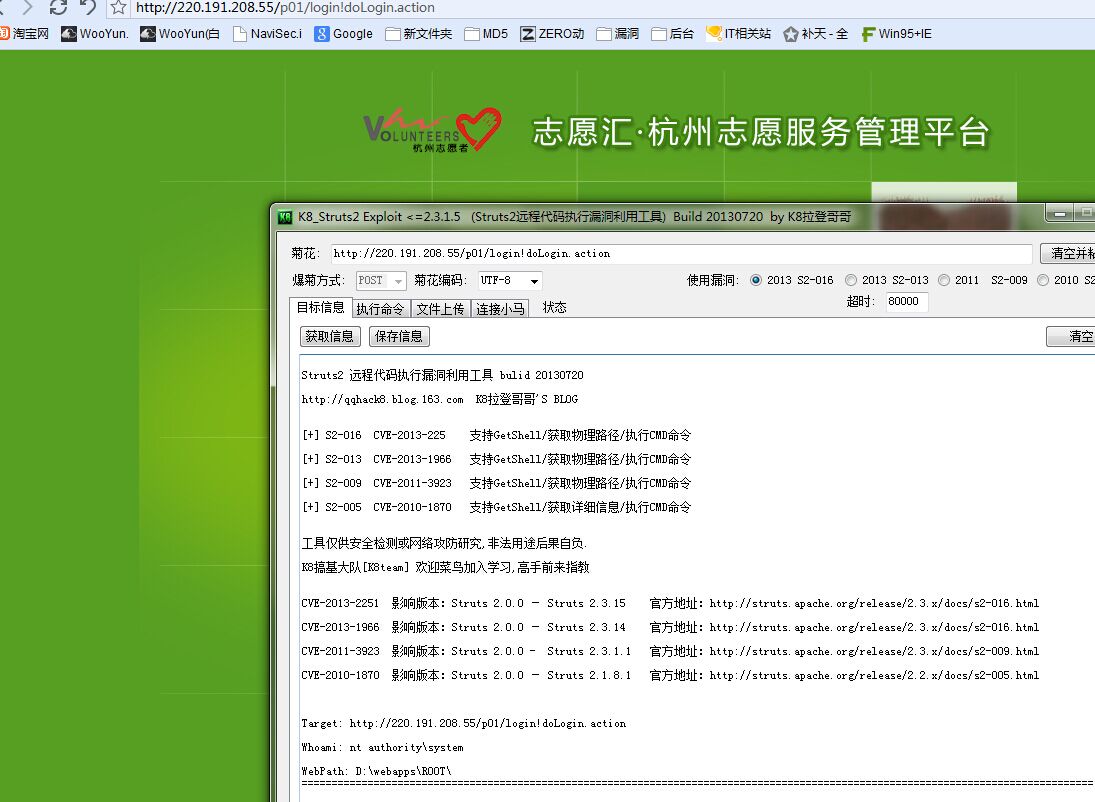Click the Target: login!doLogin.action line
This screenshot has height=802, width=1095.
464,724
